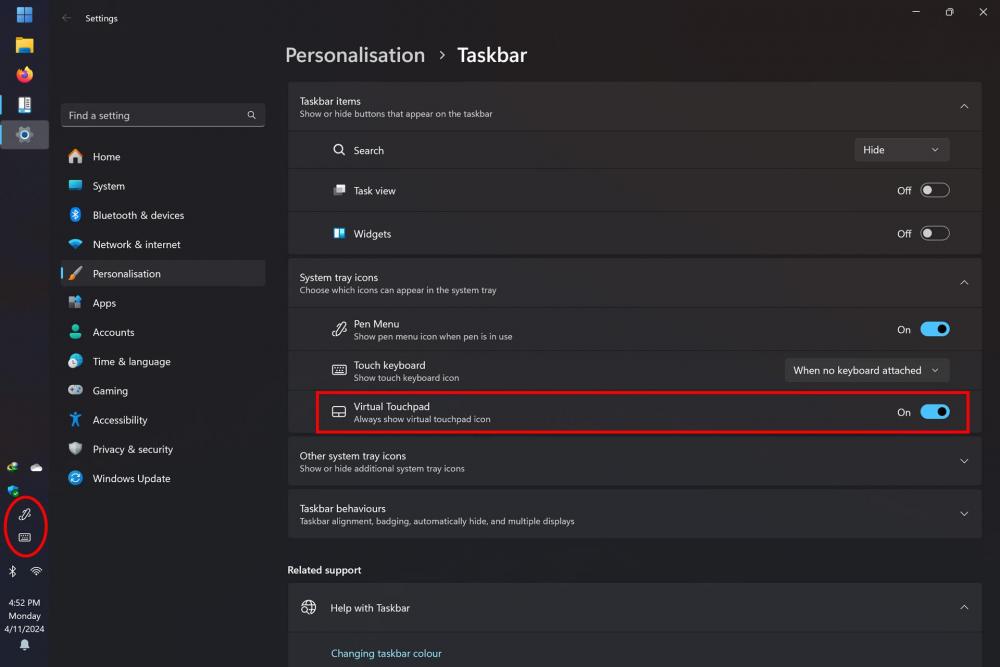Viewport: 1000px width, 667px height.
Task: Open Firefox from the taskbar
Action: pyautogui.click(x=25, y=75)
